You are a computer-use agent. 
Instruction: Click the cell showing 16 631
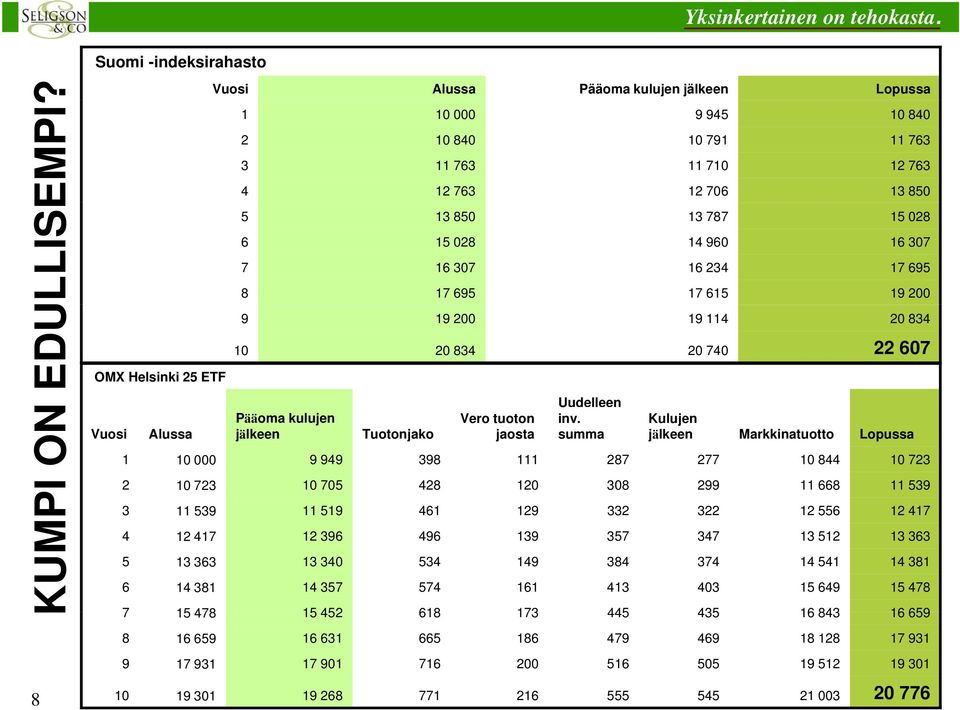pyautogui.click(x=323, y=638)
